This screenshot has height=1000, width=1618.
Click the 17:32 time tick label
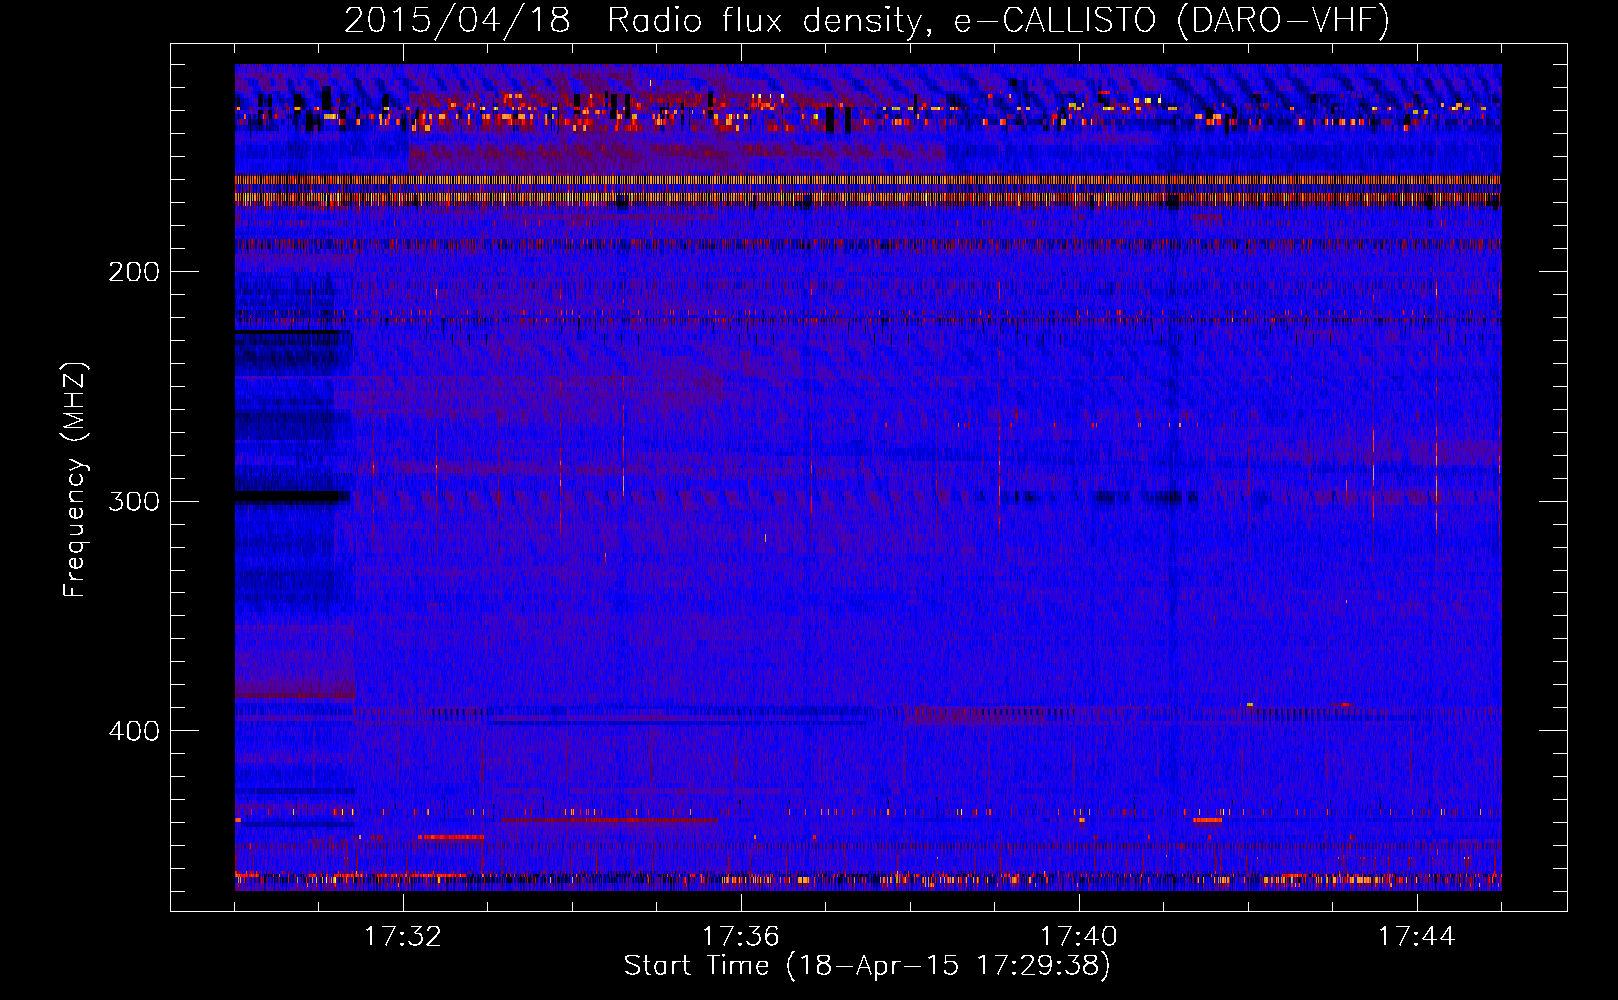pos(403,937)
